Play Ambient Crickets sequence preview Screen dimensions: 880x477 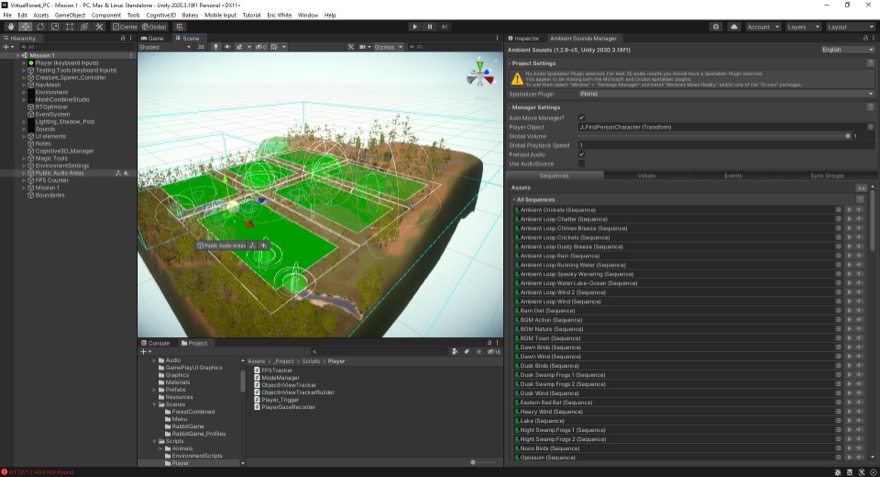849,210
